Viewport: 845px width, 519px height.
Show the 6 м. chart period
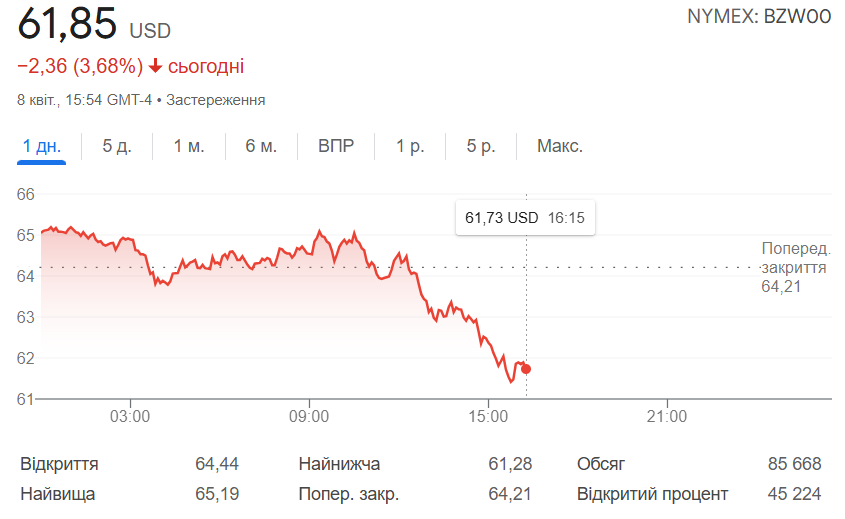coord(261,146)
